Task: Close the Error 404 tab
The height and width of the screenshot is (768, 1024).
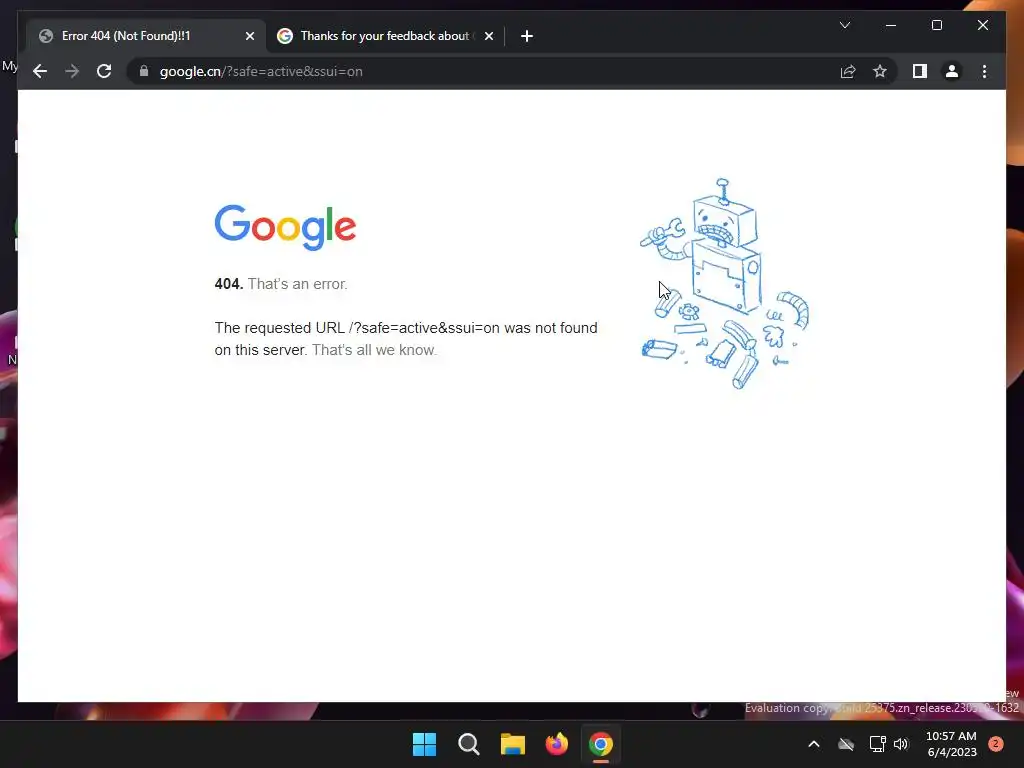Action: [249, 37]
